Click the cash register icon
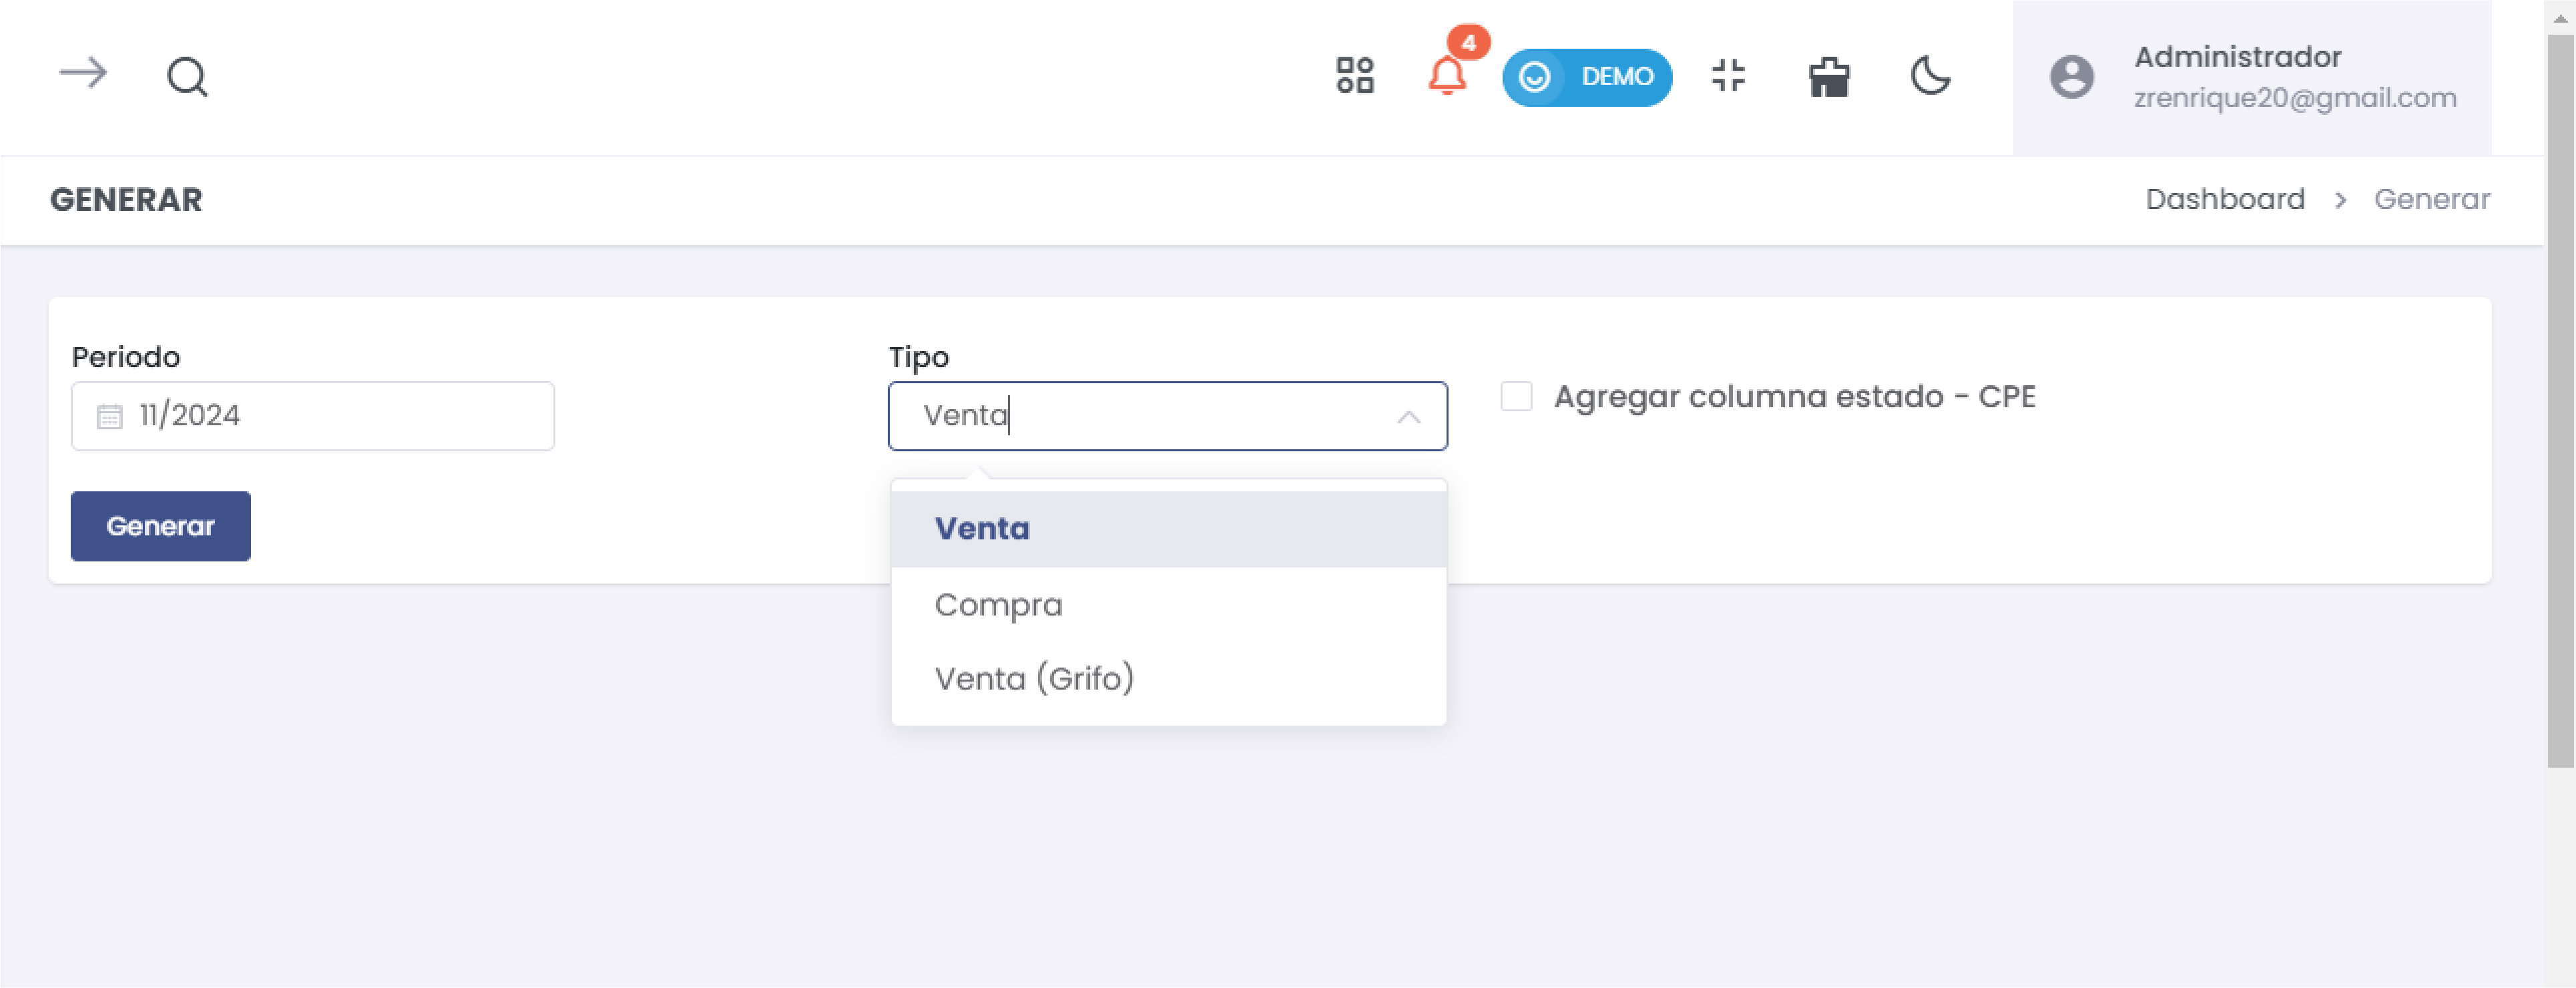 coord(1828,76)
